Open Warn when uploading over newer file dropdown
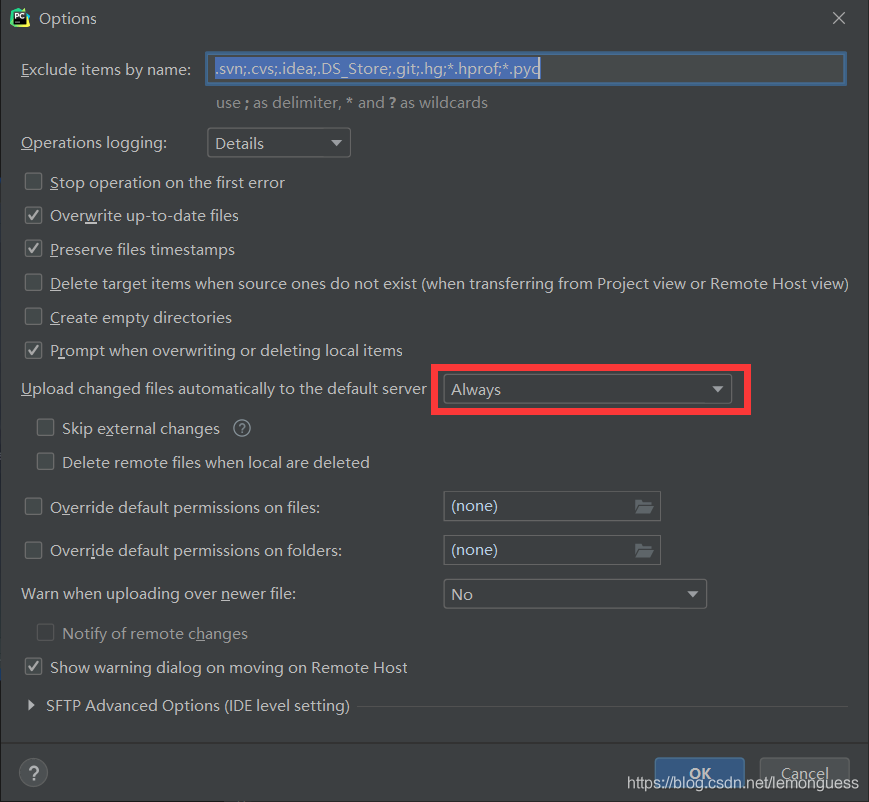Image resolution: width=869 pixels, height=802 pixels. (574, 594)
